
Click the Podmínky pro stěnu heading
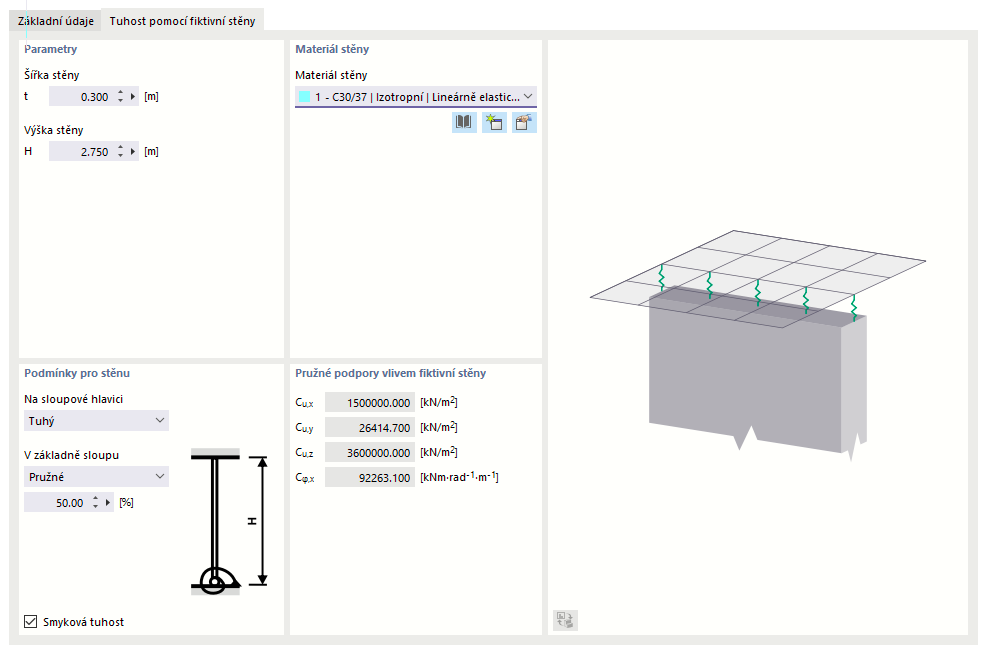pos(77,373)
